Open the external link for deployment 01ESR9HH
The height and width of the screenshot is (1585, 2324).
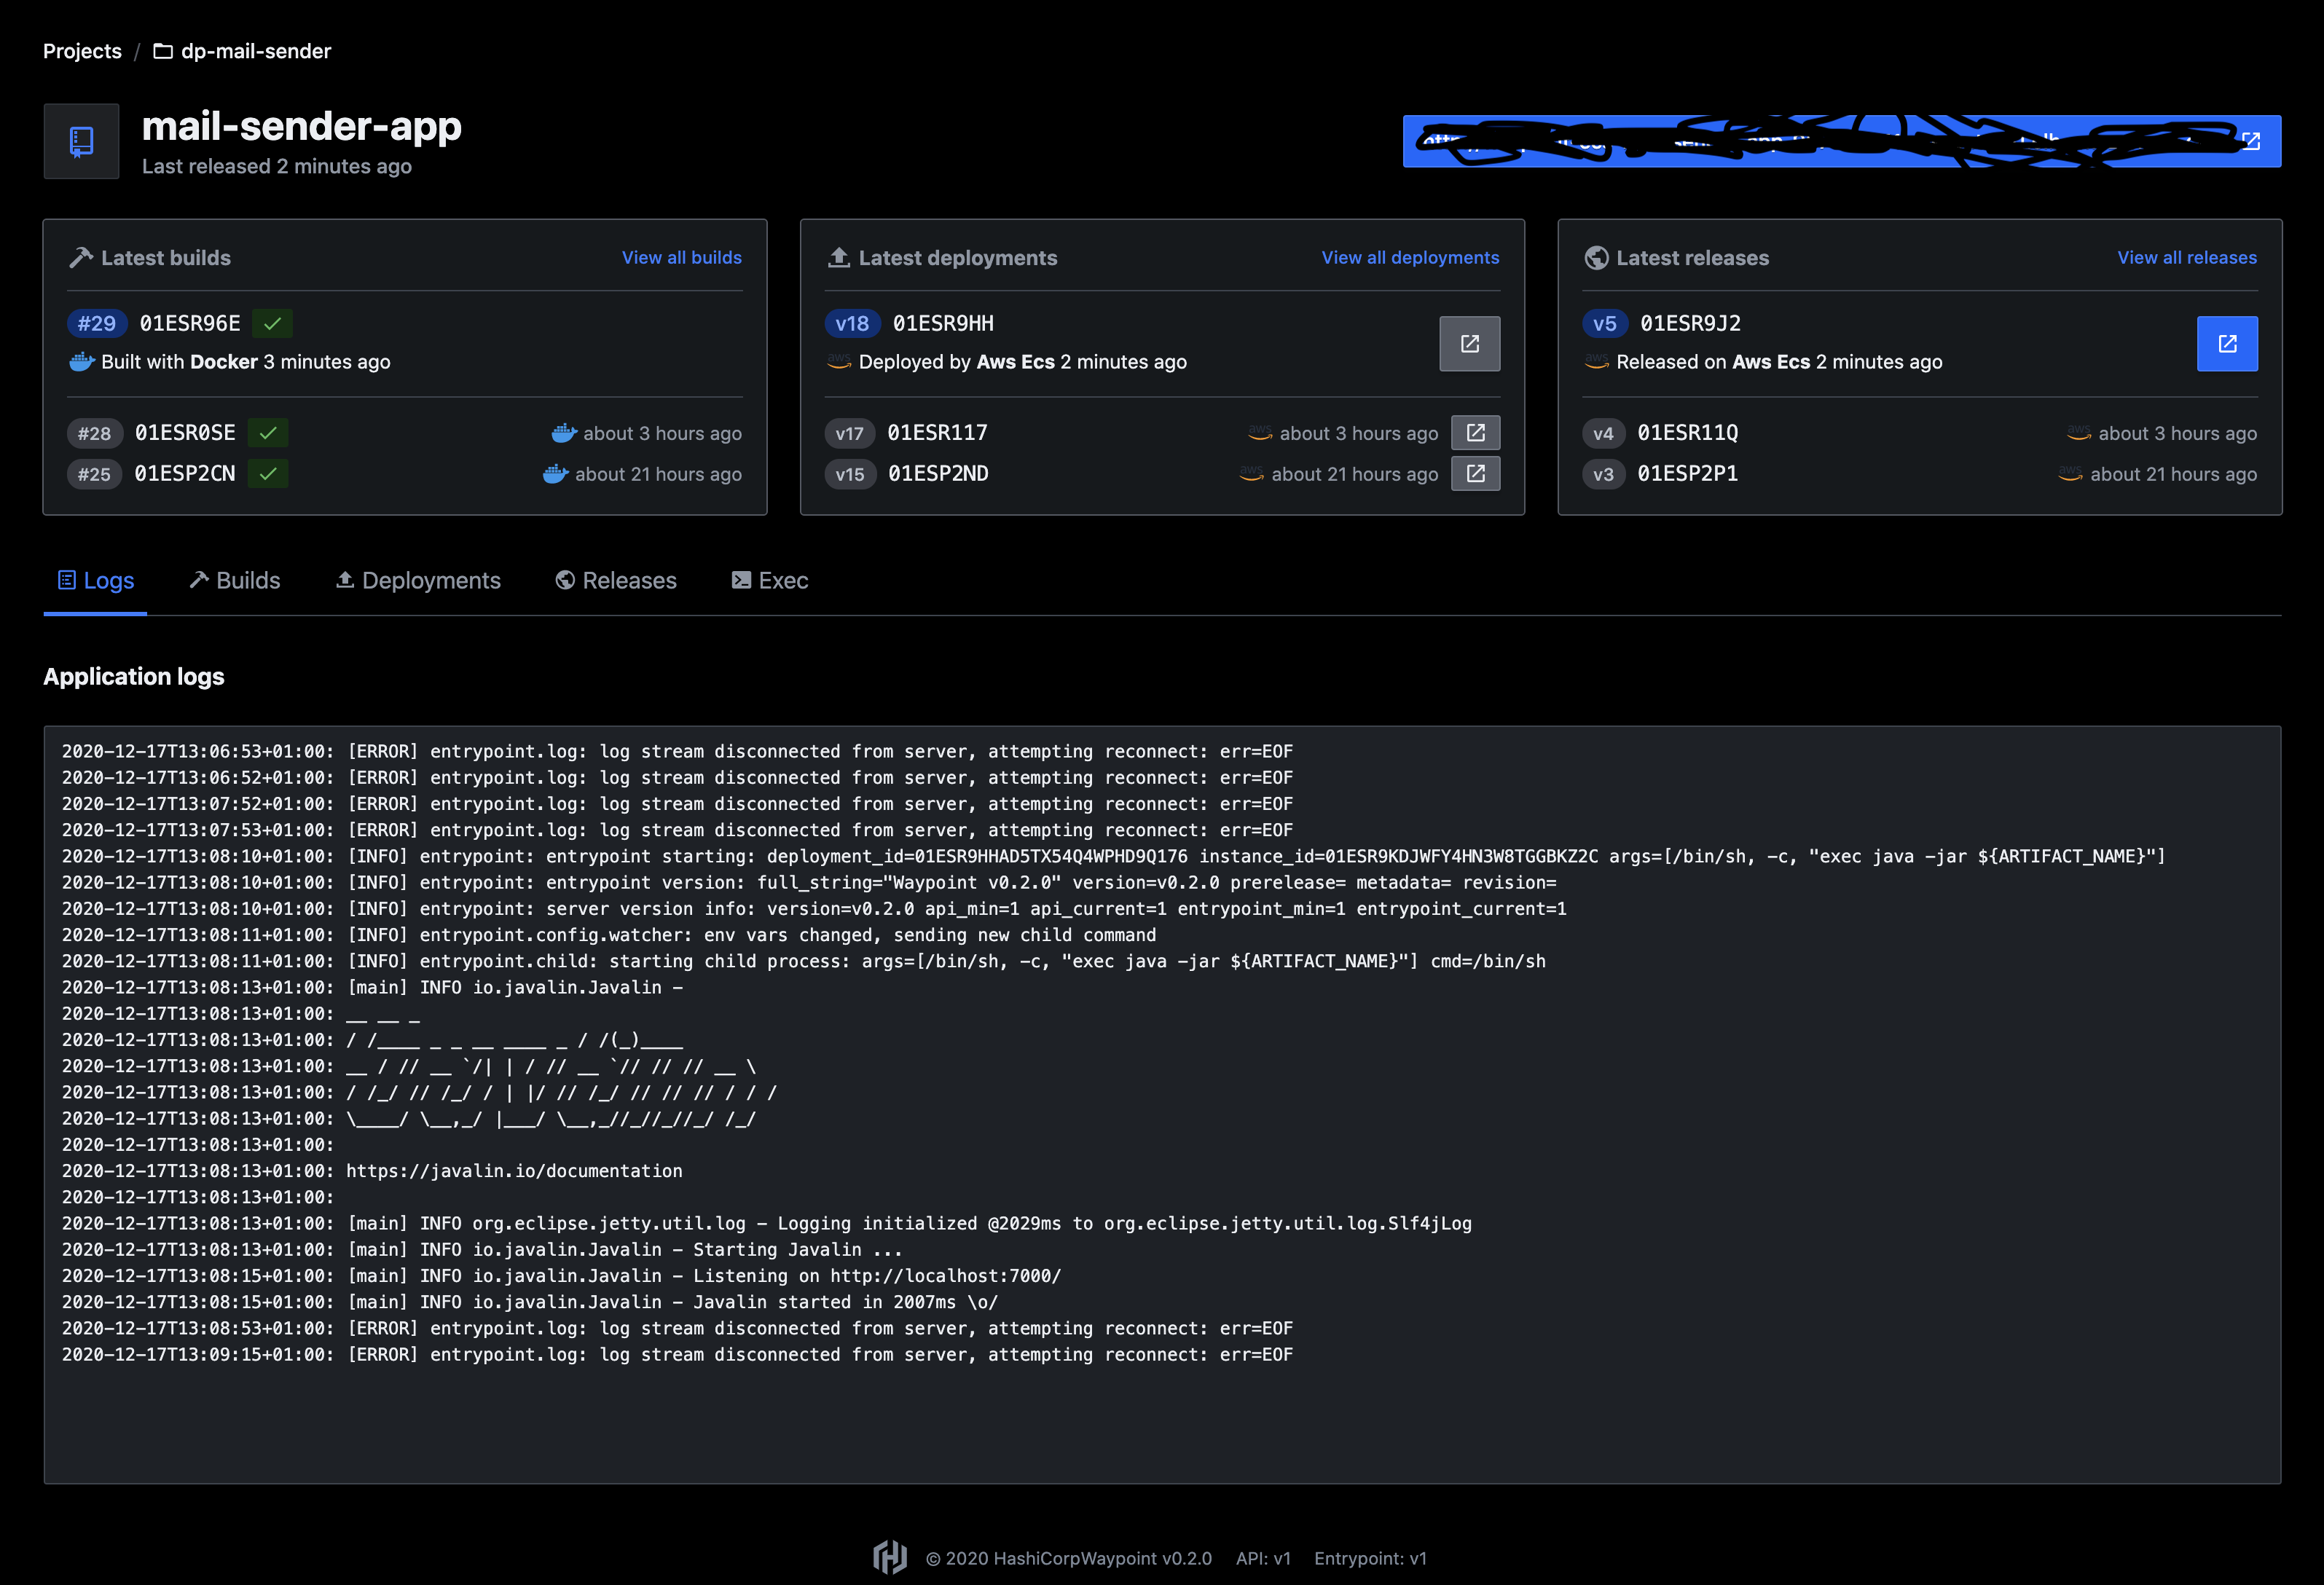pyautogui.click(x=1469, y=343)
